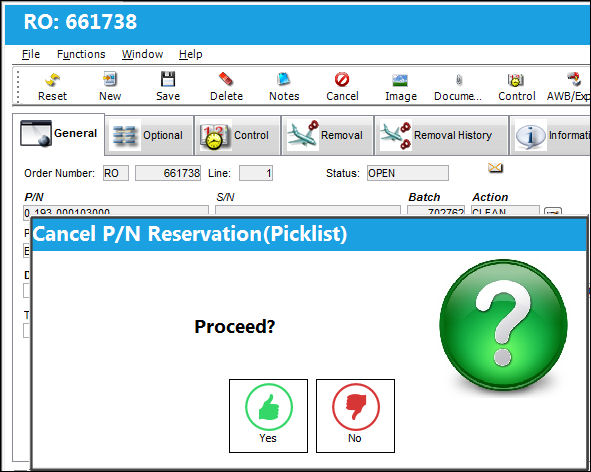The width and height of the screenshot is (591, 472).
Task: Open the Help menu
Action: pyautogui.click(x=190, y=54)
